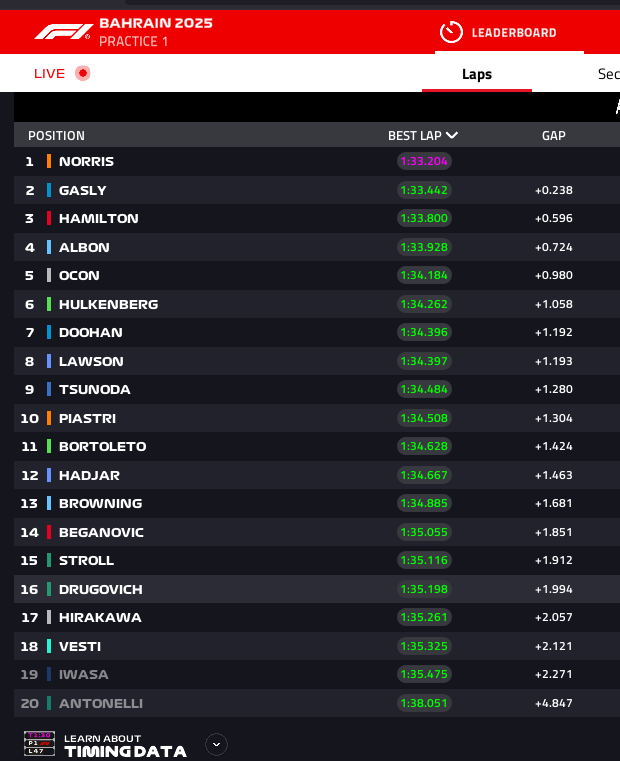Select the Gasly driver row
The width and height of the screenshot is (620, 761).
pyautogui.click(x=317, y=190)
